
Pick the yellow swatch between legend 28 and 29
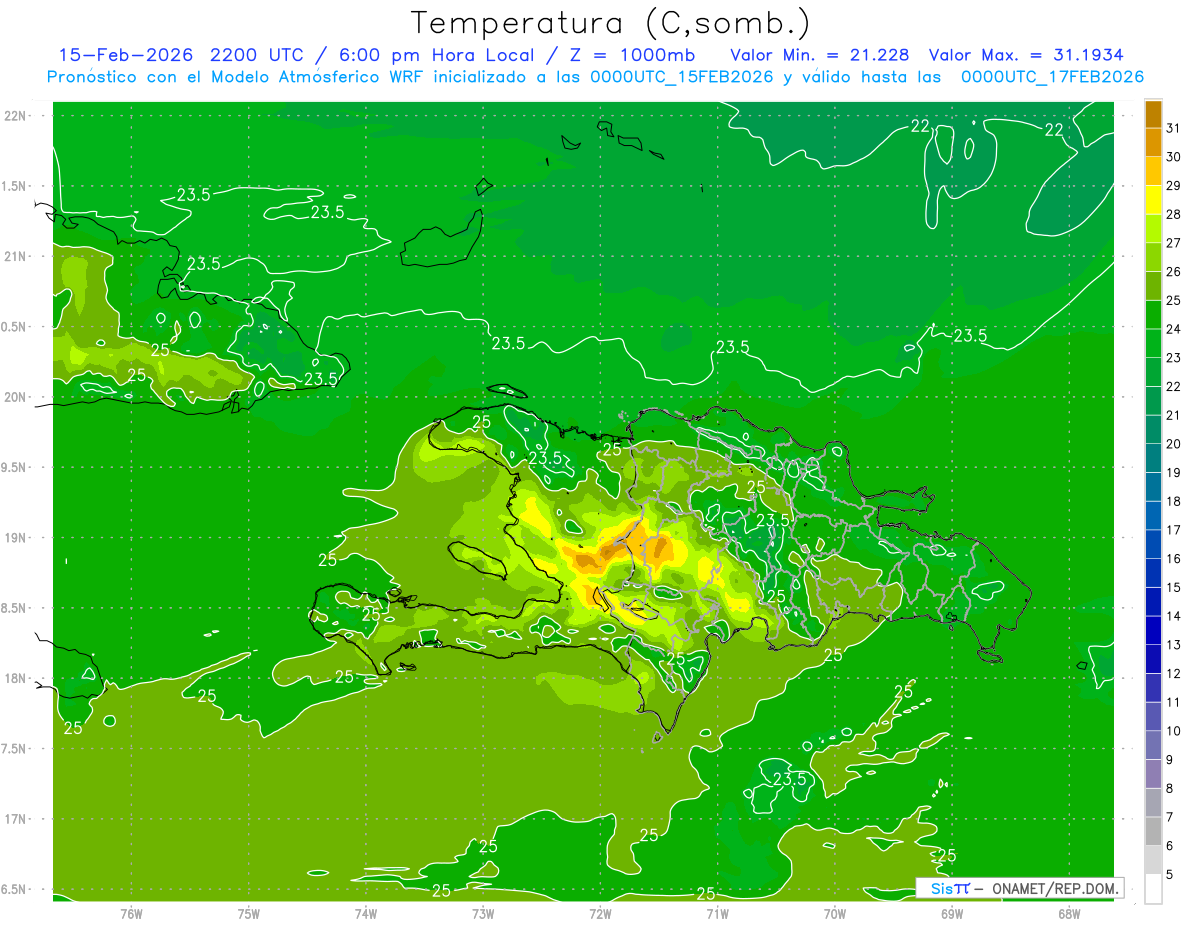click(x=1153, y=199)
